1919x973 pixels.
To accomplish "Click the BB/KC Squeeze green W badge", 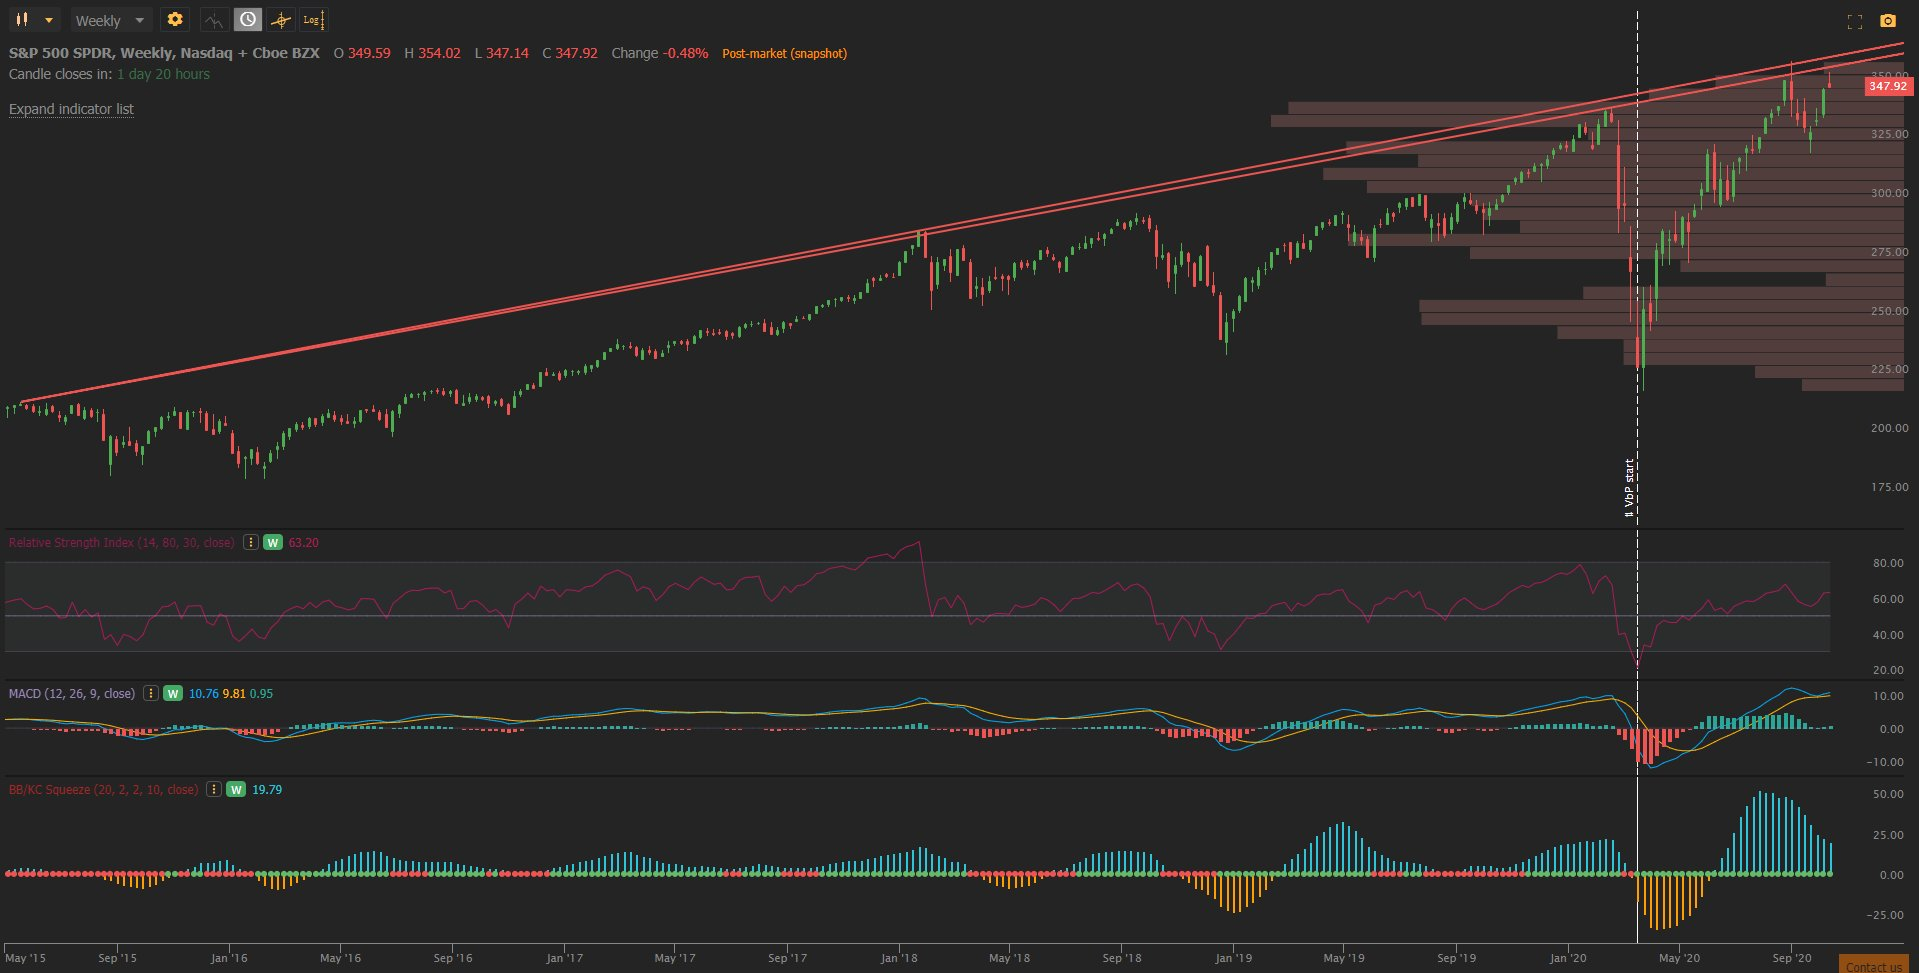I will (236, 789).
